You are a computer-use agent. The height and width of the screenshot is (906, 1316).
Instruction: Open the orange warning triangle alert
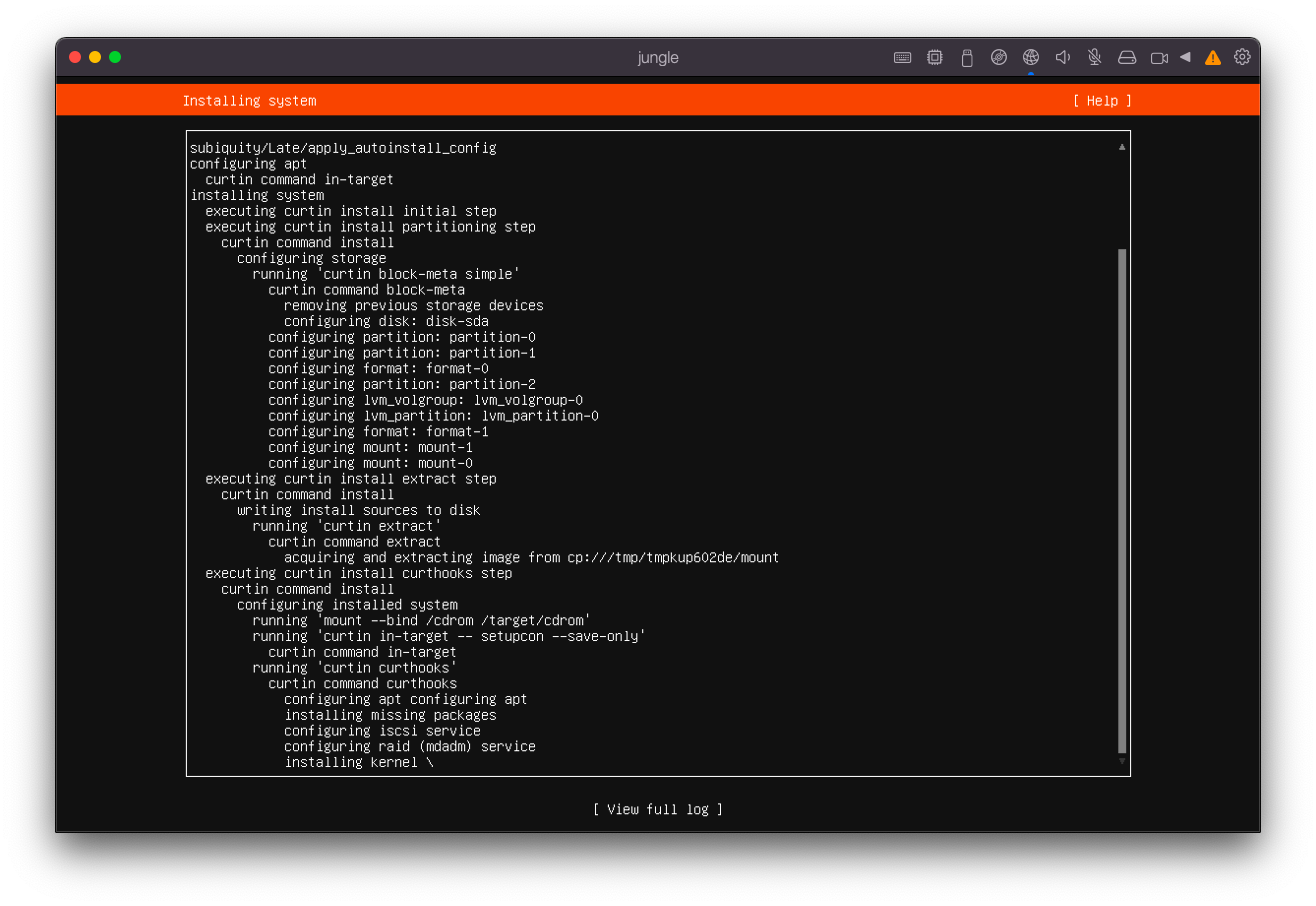click(x=1213, y=58)
